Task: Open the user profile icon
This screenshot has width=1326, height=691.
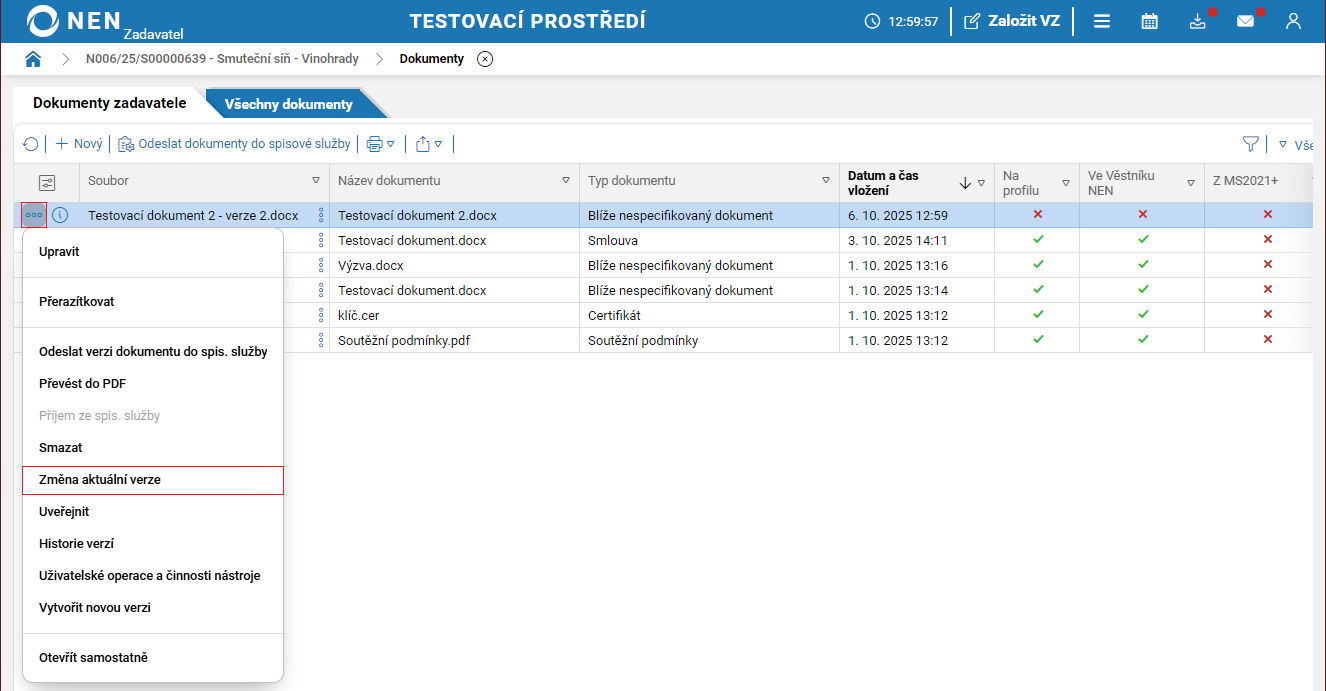Action: pyautogui.click(x=1293, y=21)
